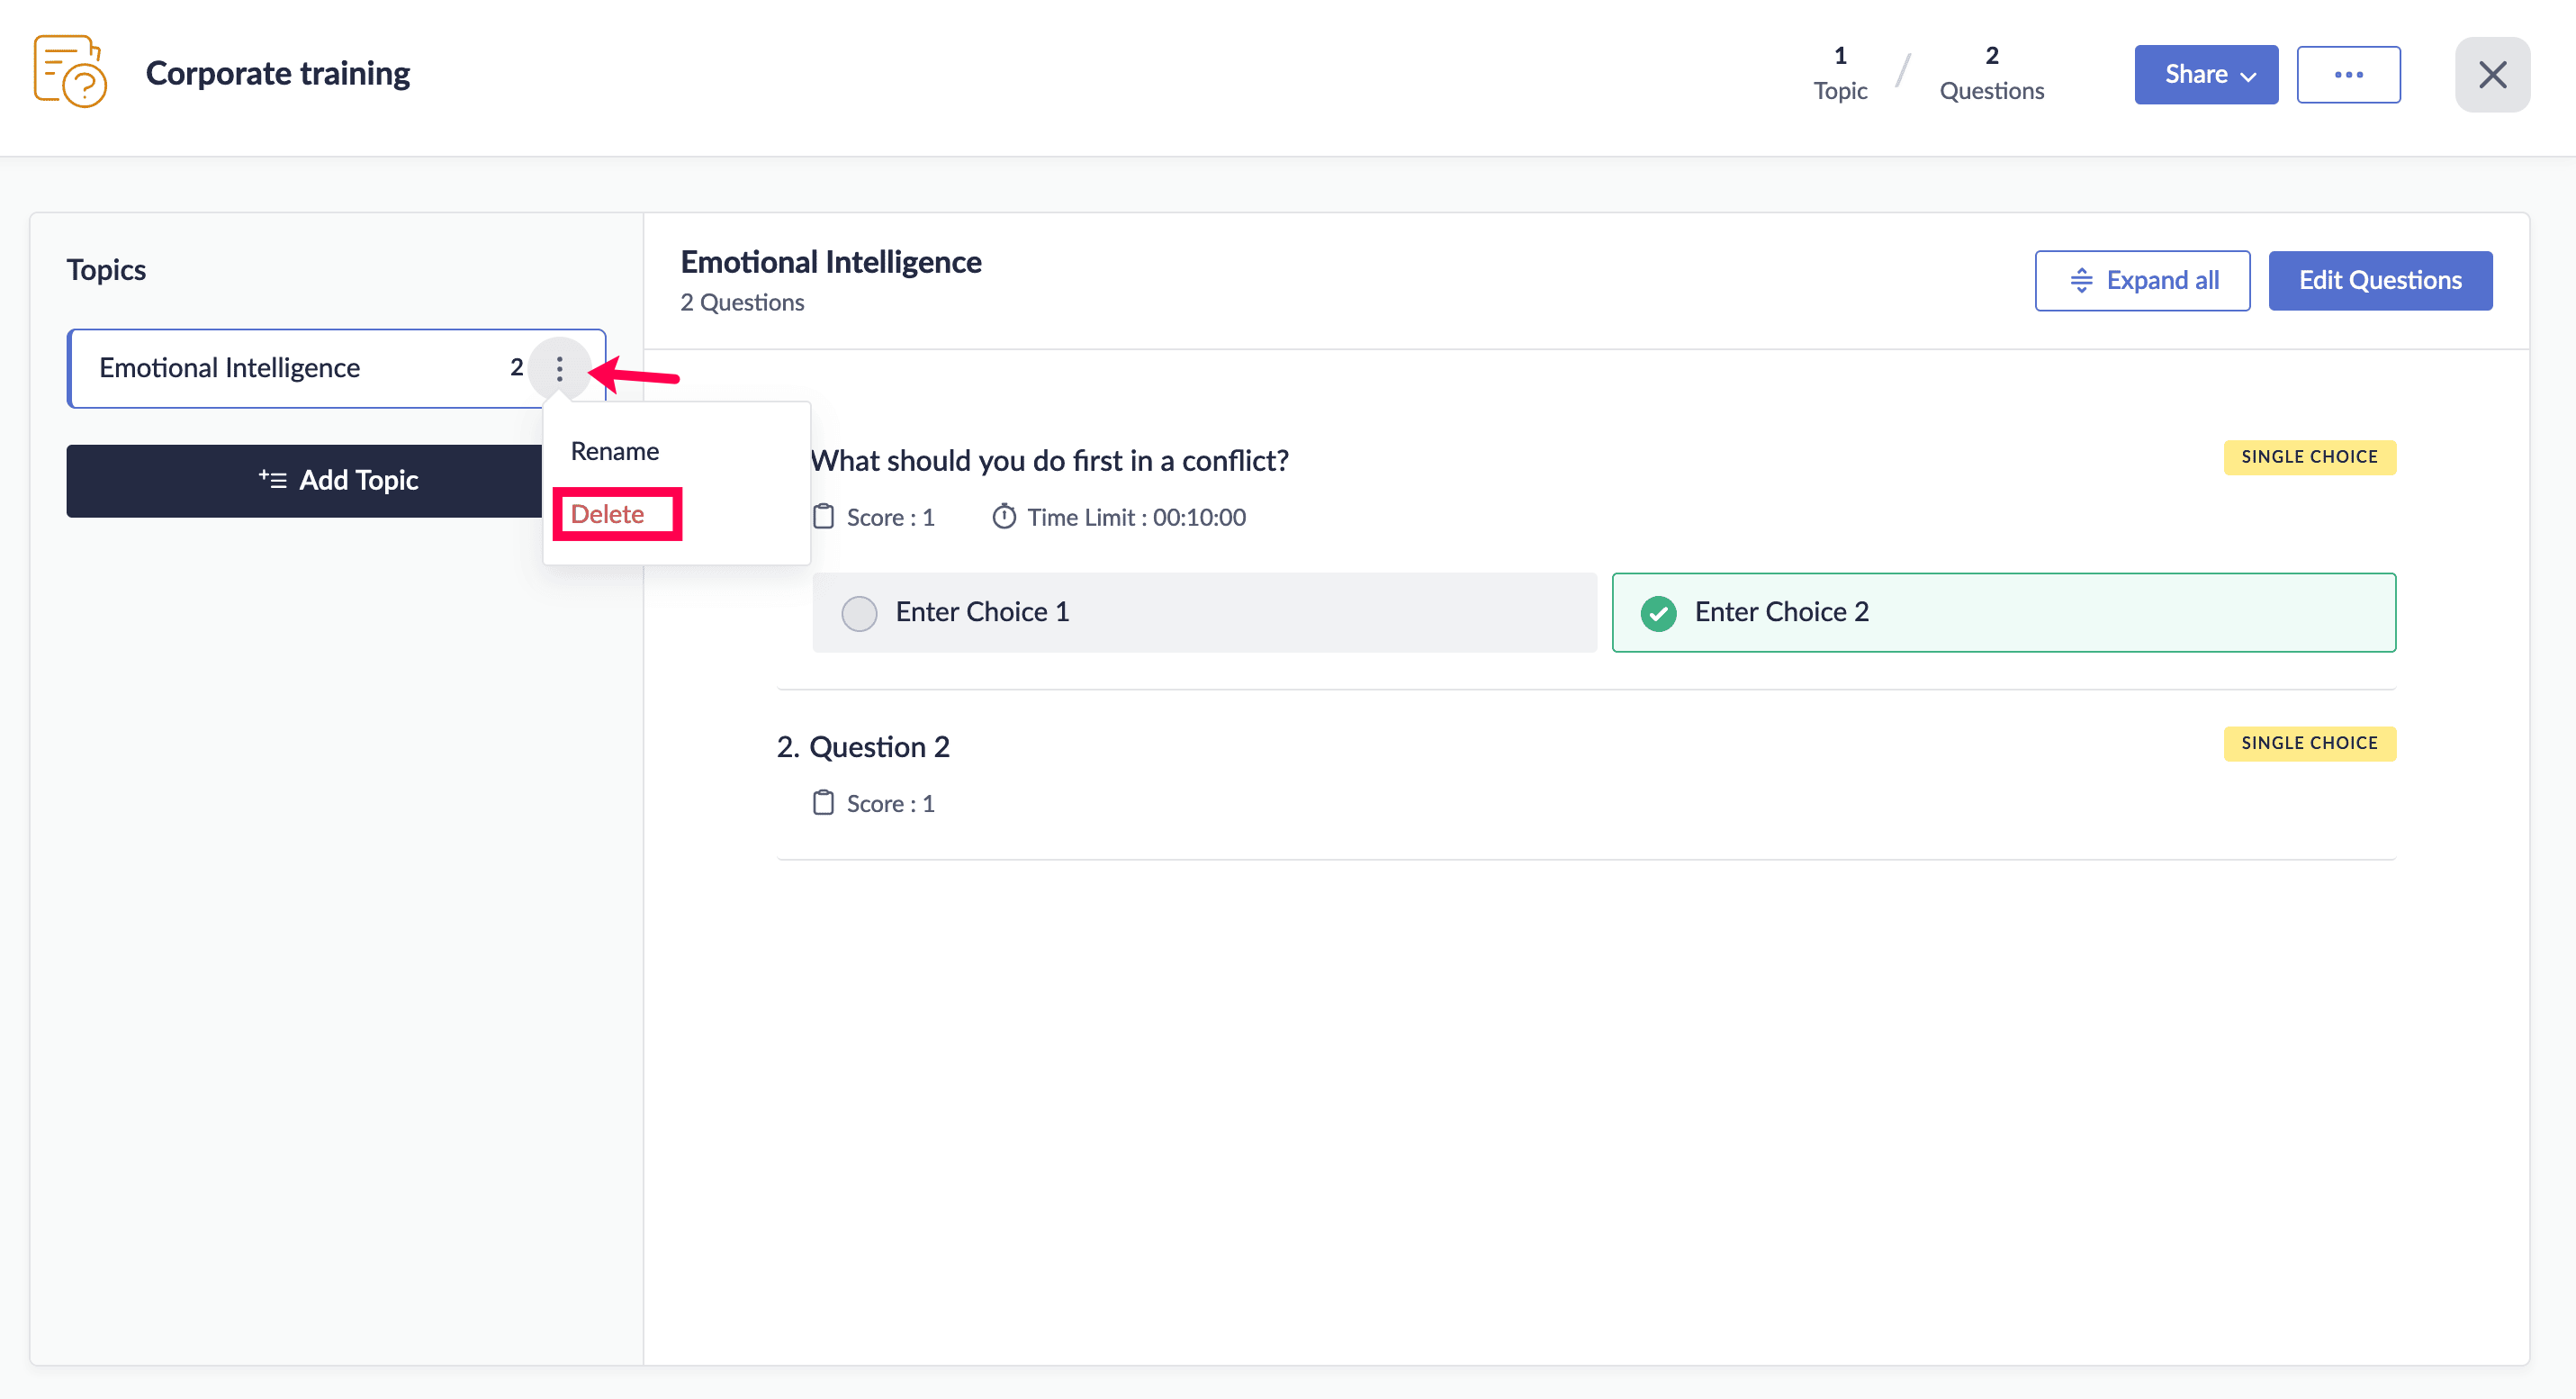Screen dimensions: 2576x1399
Task: Click the expand icon in Expand all
Action: coord(2080,281)
